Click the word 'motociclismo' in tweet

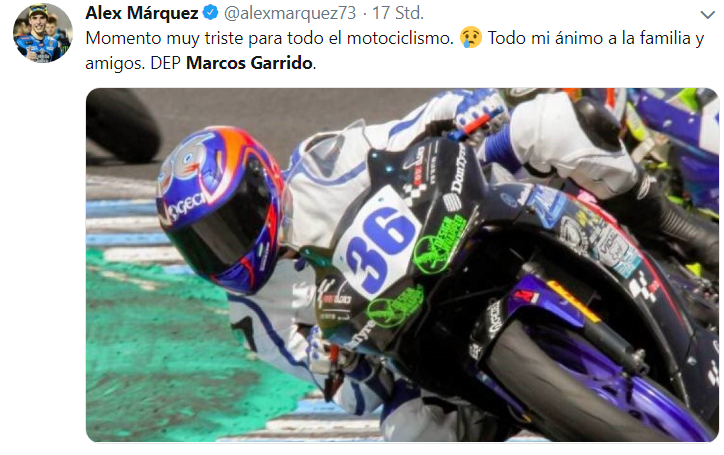pos(400,38)
